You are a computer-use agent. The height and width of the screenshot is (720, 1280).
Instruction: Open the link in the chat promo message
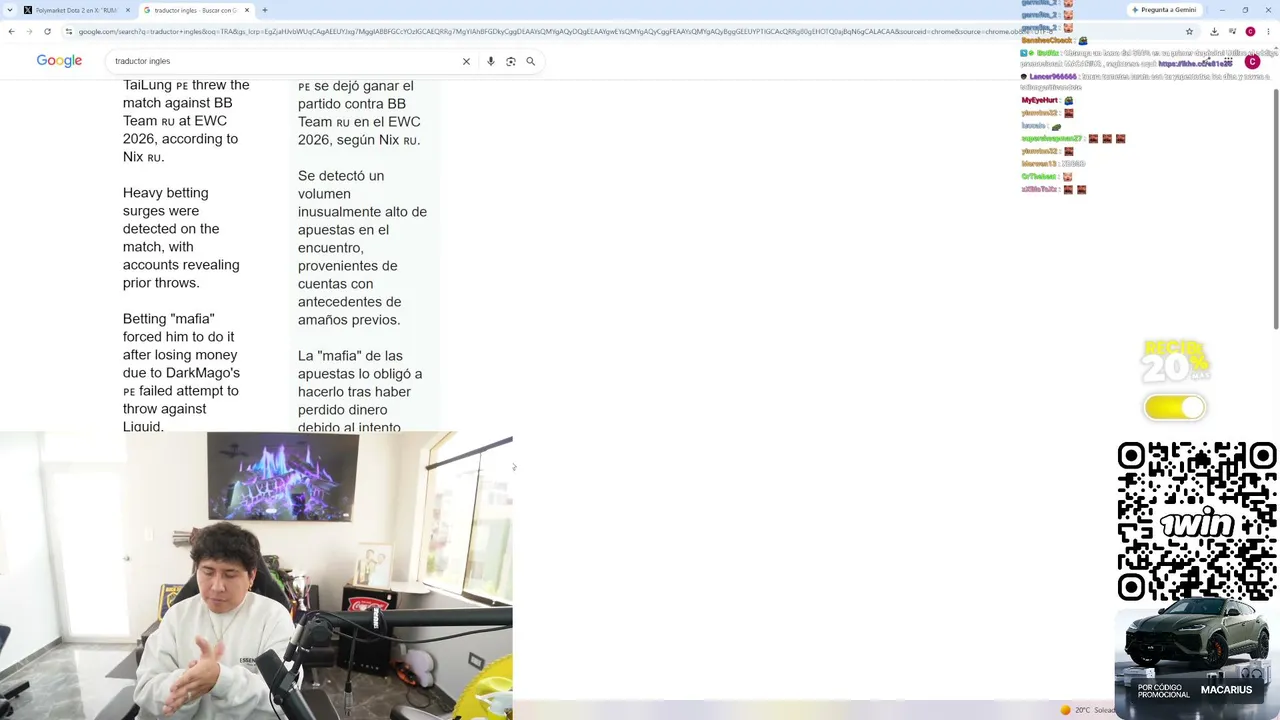point(1195,63)
